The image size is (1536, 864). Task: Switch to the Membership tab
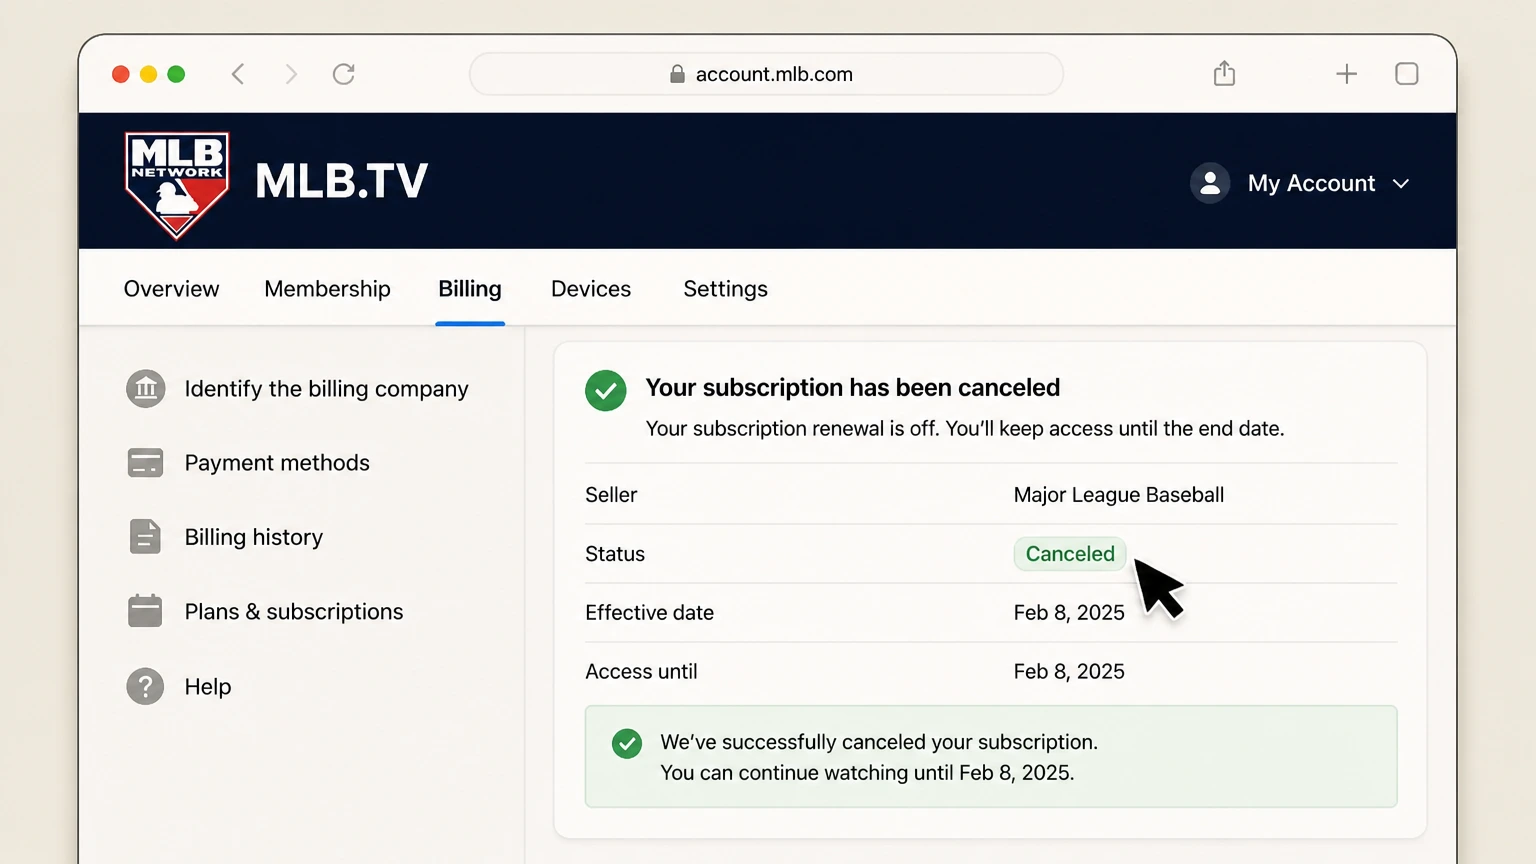point(327,289)
